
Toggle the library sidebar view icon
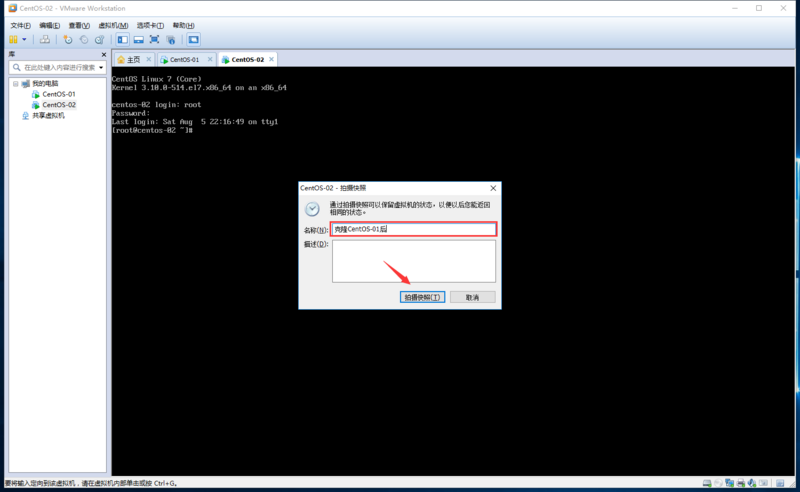[x=122, y=39]
